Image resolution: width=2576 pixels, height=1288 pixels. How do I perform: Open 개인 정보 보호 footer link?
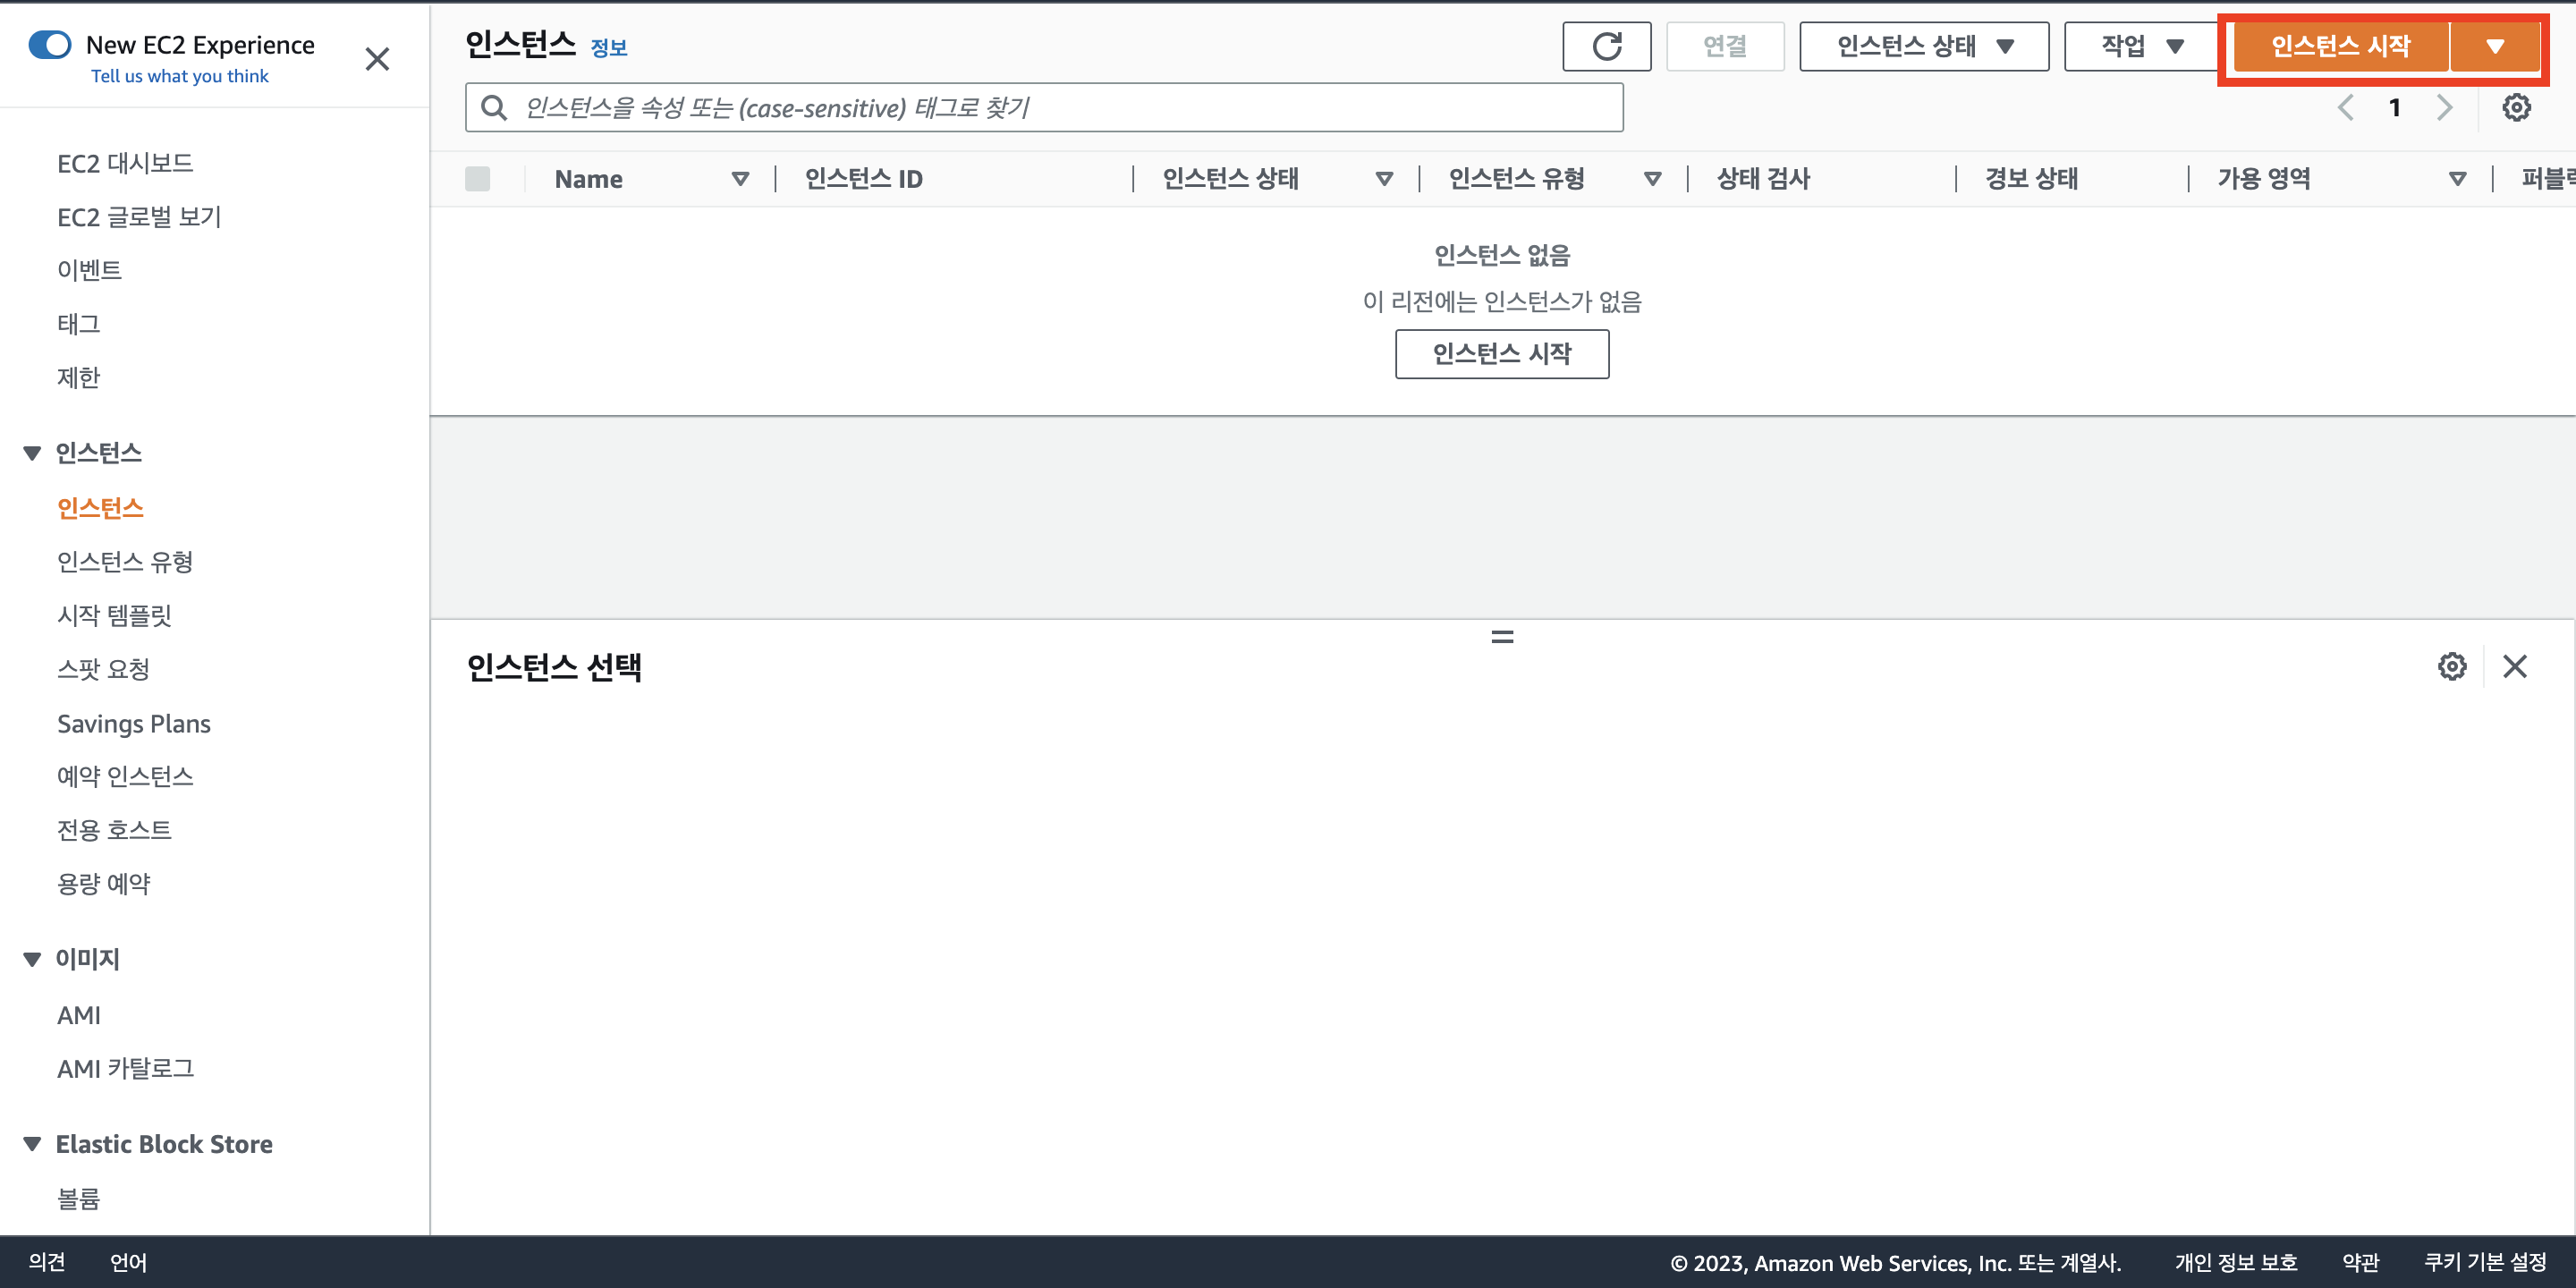[x=2235, y=1262]
